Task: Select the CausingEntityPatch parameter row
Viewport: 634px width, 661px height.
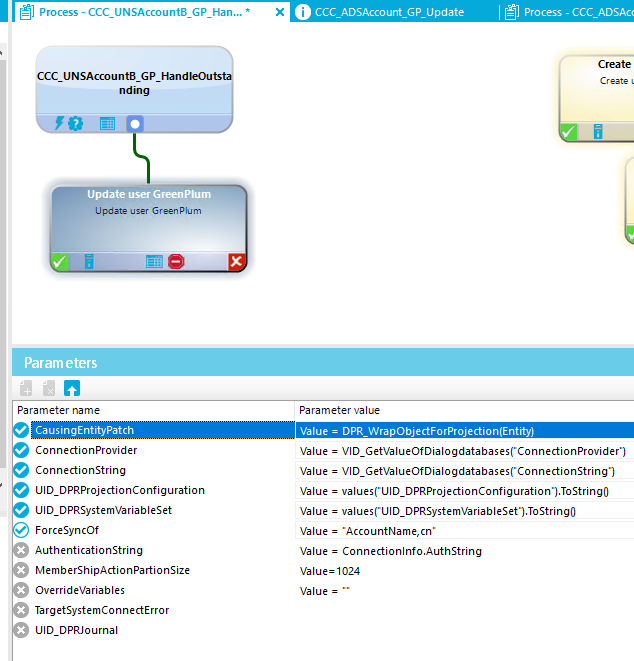Action: (x=323, y=430)
